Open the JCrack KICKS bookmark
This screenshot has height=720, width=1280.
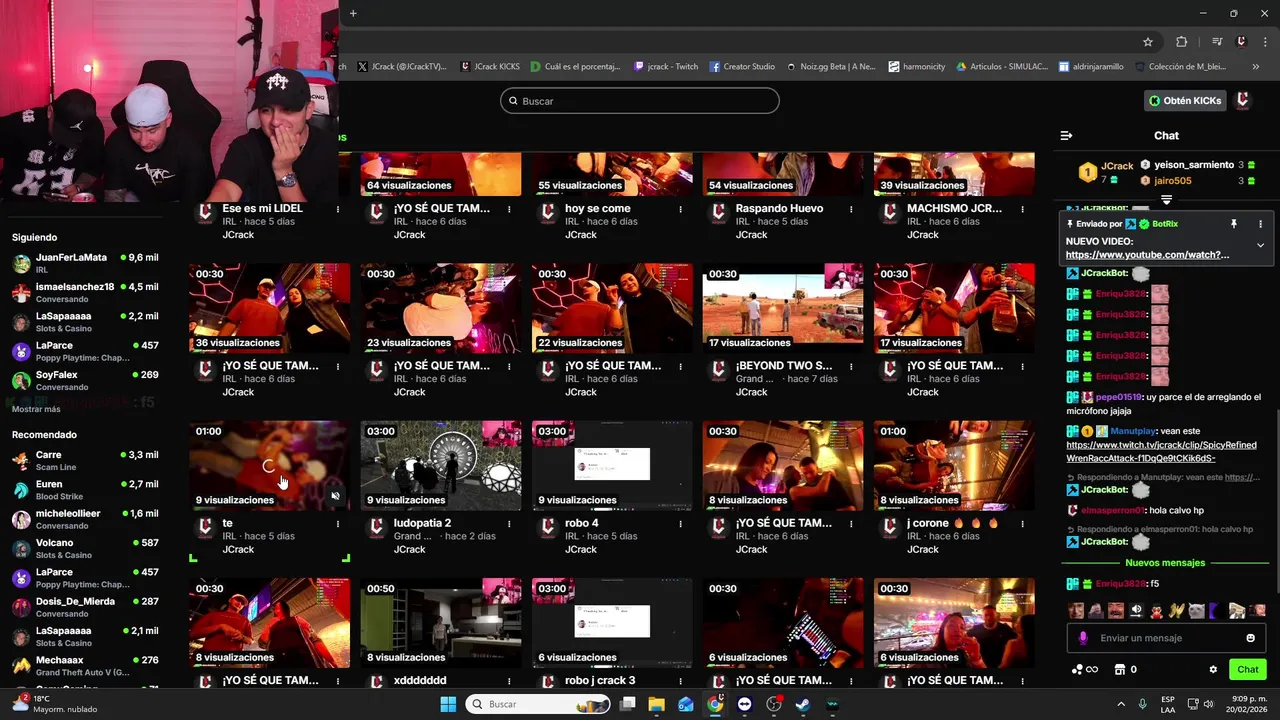490,67
